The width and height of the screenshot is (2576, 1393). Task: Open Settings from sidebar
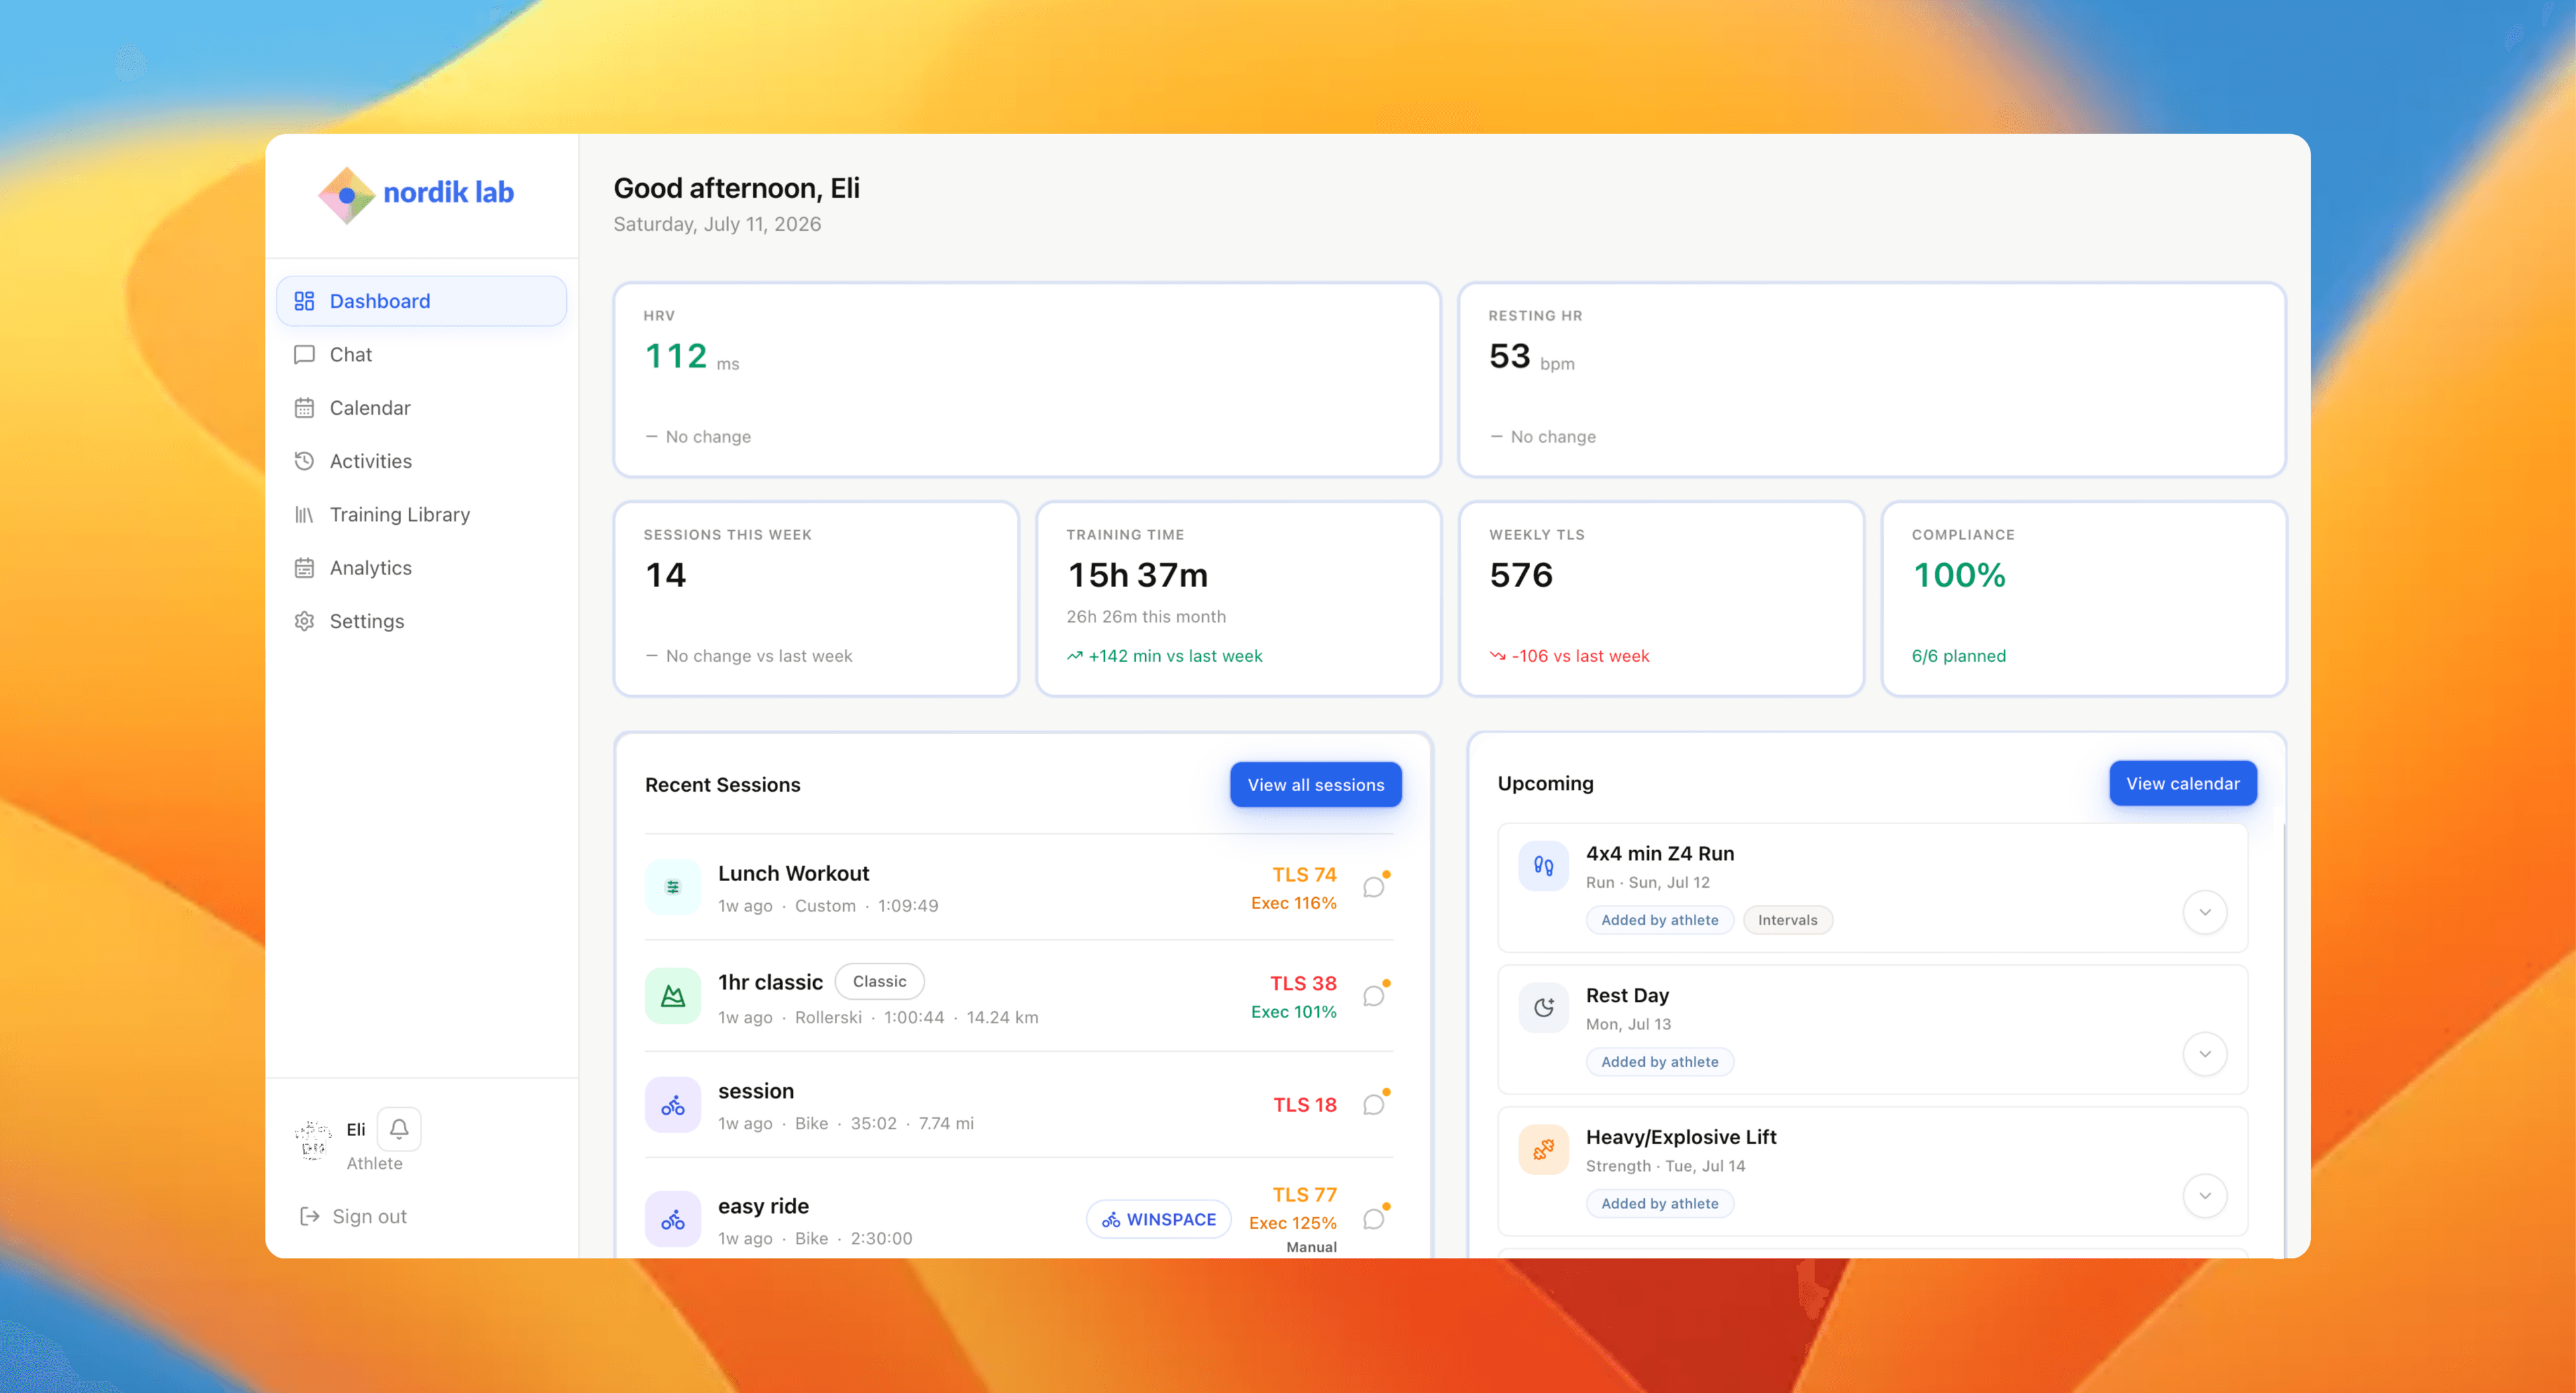[421, 621]
